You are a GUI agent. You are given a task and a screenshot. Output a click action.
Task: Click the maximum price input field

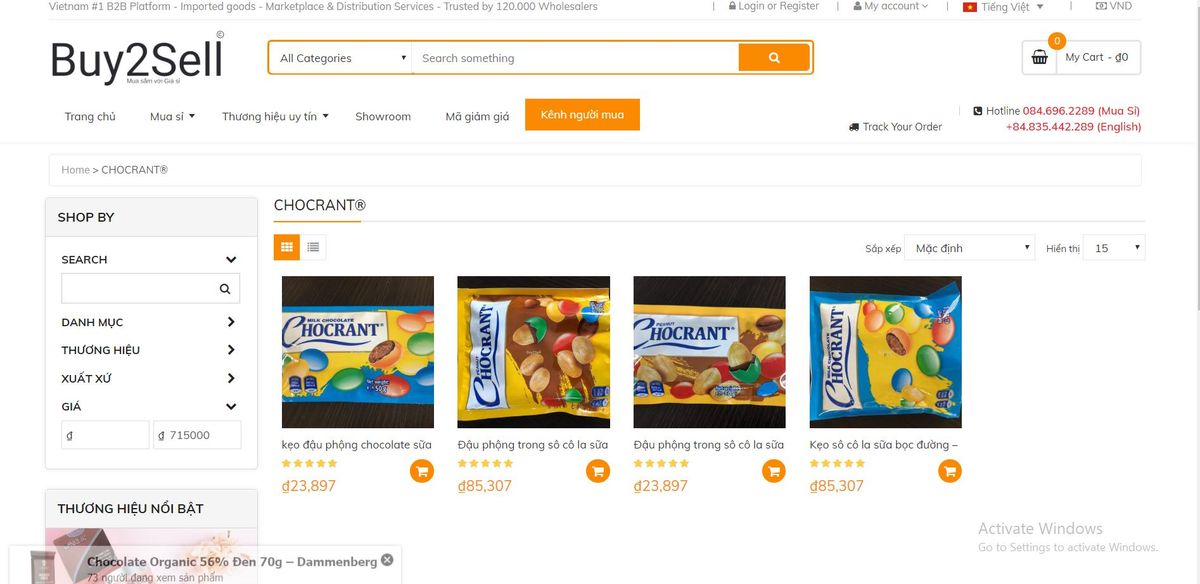(197, 435)
